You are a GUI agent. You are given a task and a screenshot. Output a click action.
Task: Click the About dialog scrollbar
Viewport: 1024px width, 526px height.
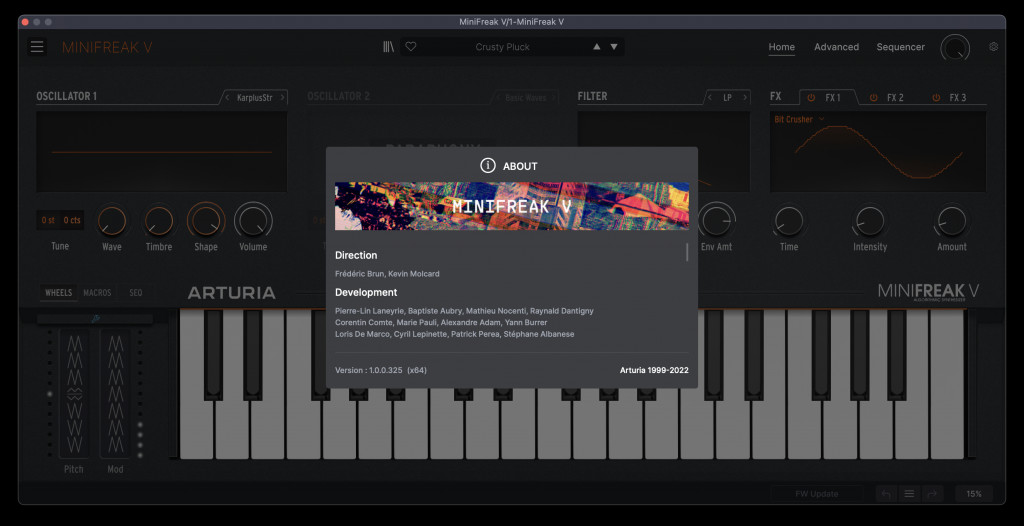click(687, 252)
